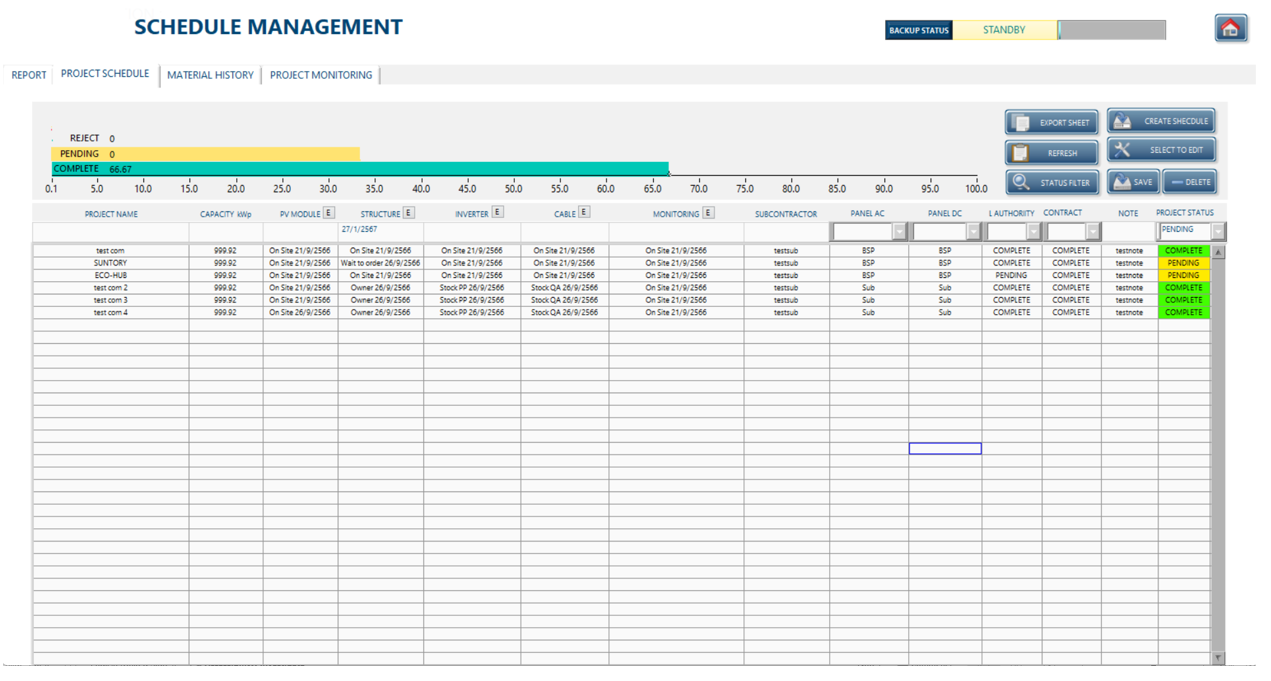Click 'test com 2' Stock PP inverter cell
This screenshot has width=1271, height=681.
click(472, 288)
